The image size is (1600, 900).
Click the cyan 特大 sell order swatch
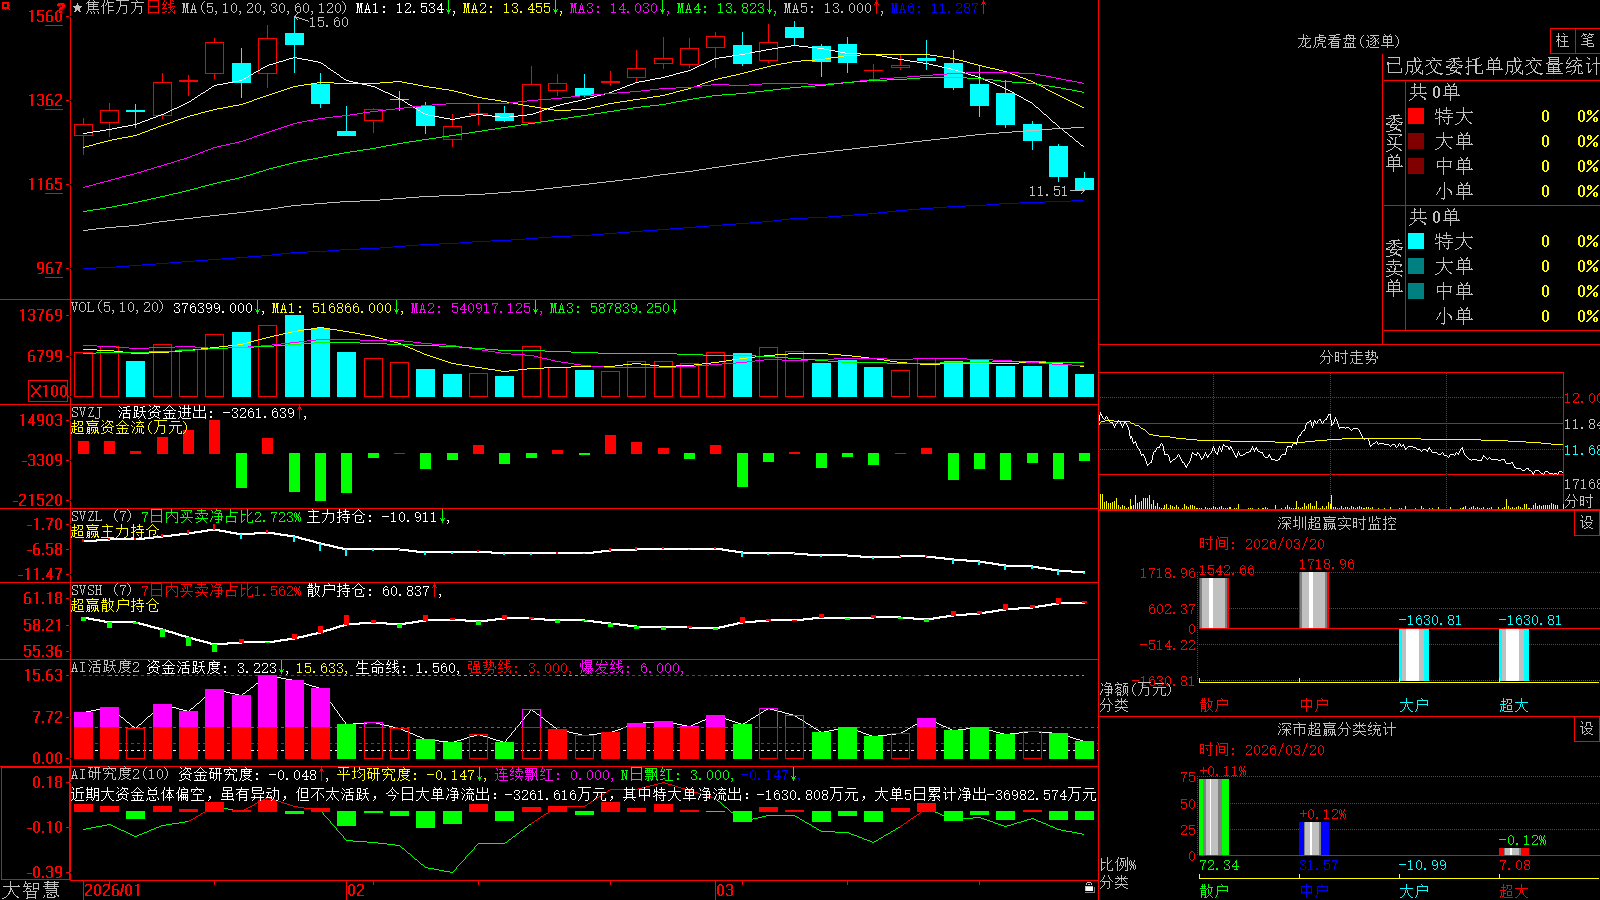point(1416,241)
